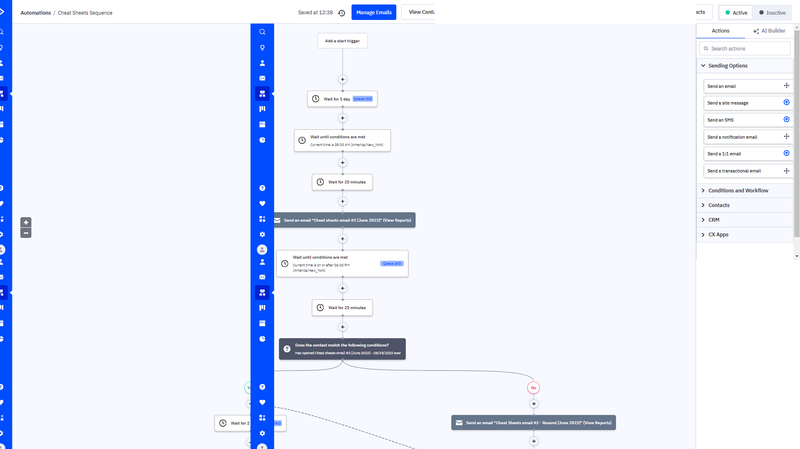Click the blue icon on Send a site message

[x=786, y=103]
